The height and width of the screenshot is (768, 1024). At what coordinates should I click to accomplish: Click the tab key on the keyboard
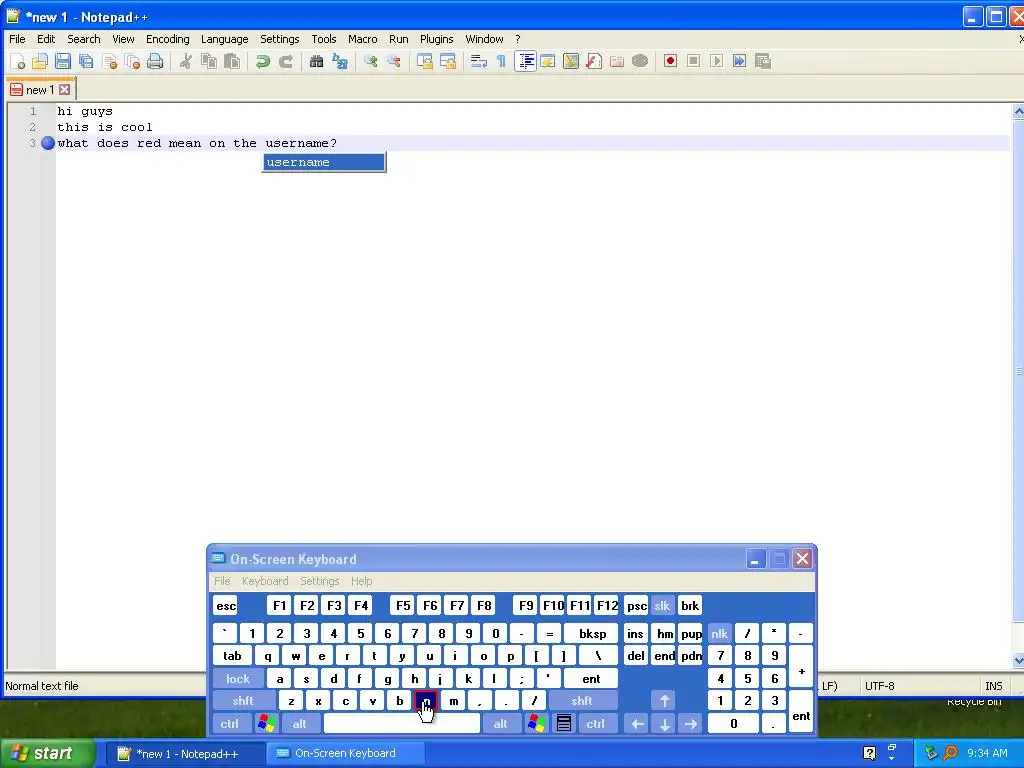tap(232, 656)
